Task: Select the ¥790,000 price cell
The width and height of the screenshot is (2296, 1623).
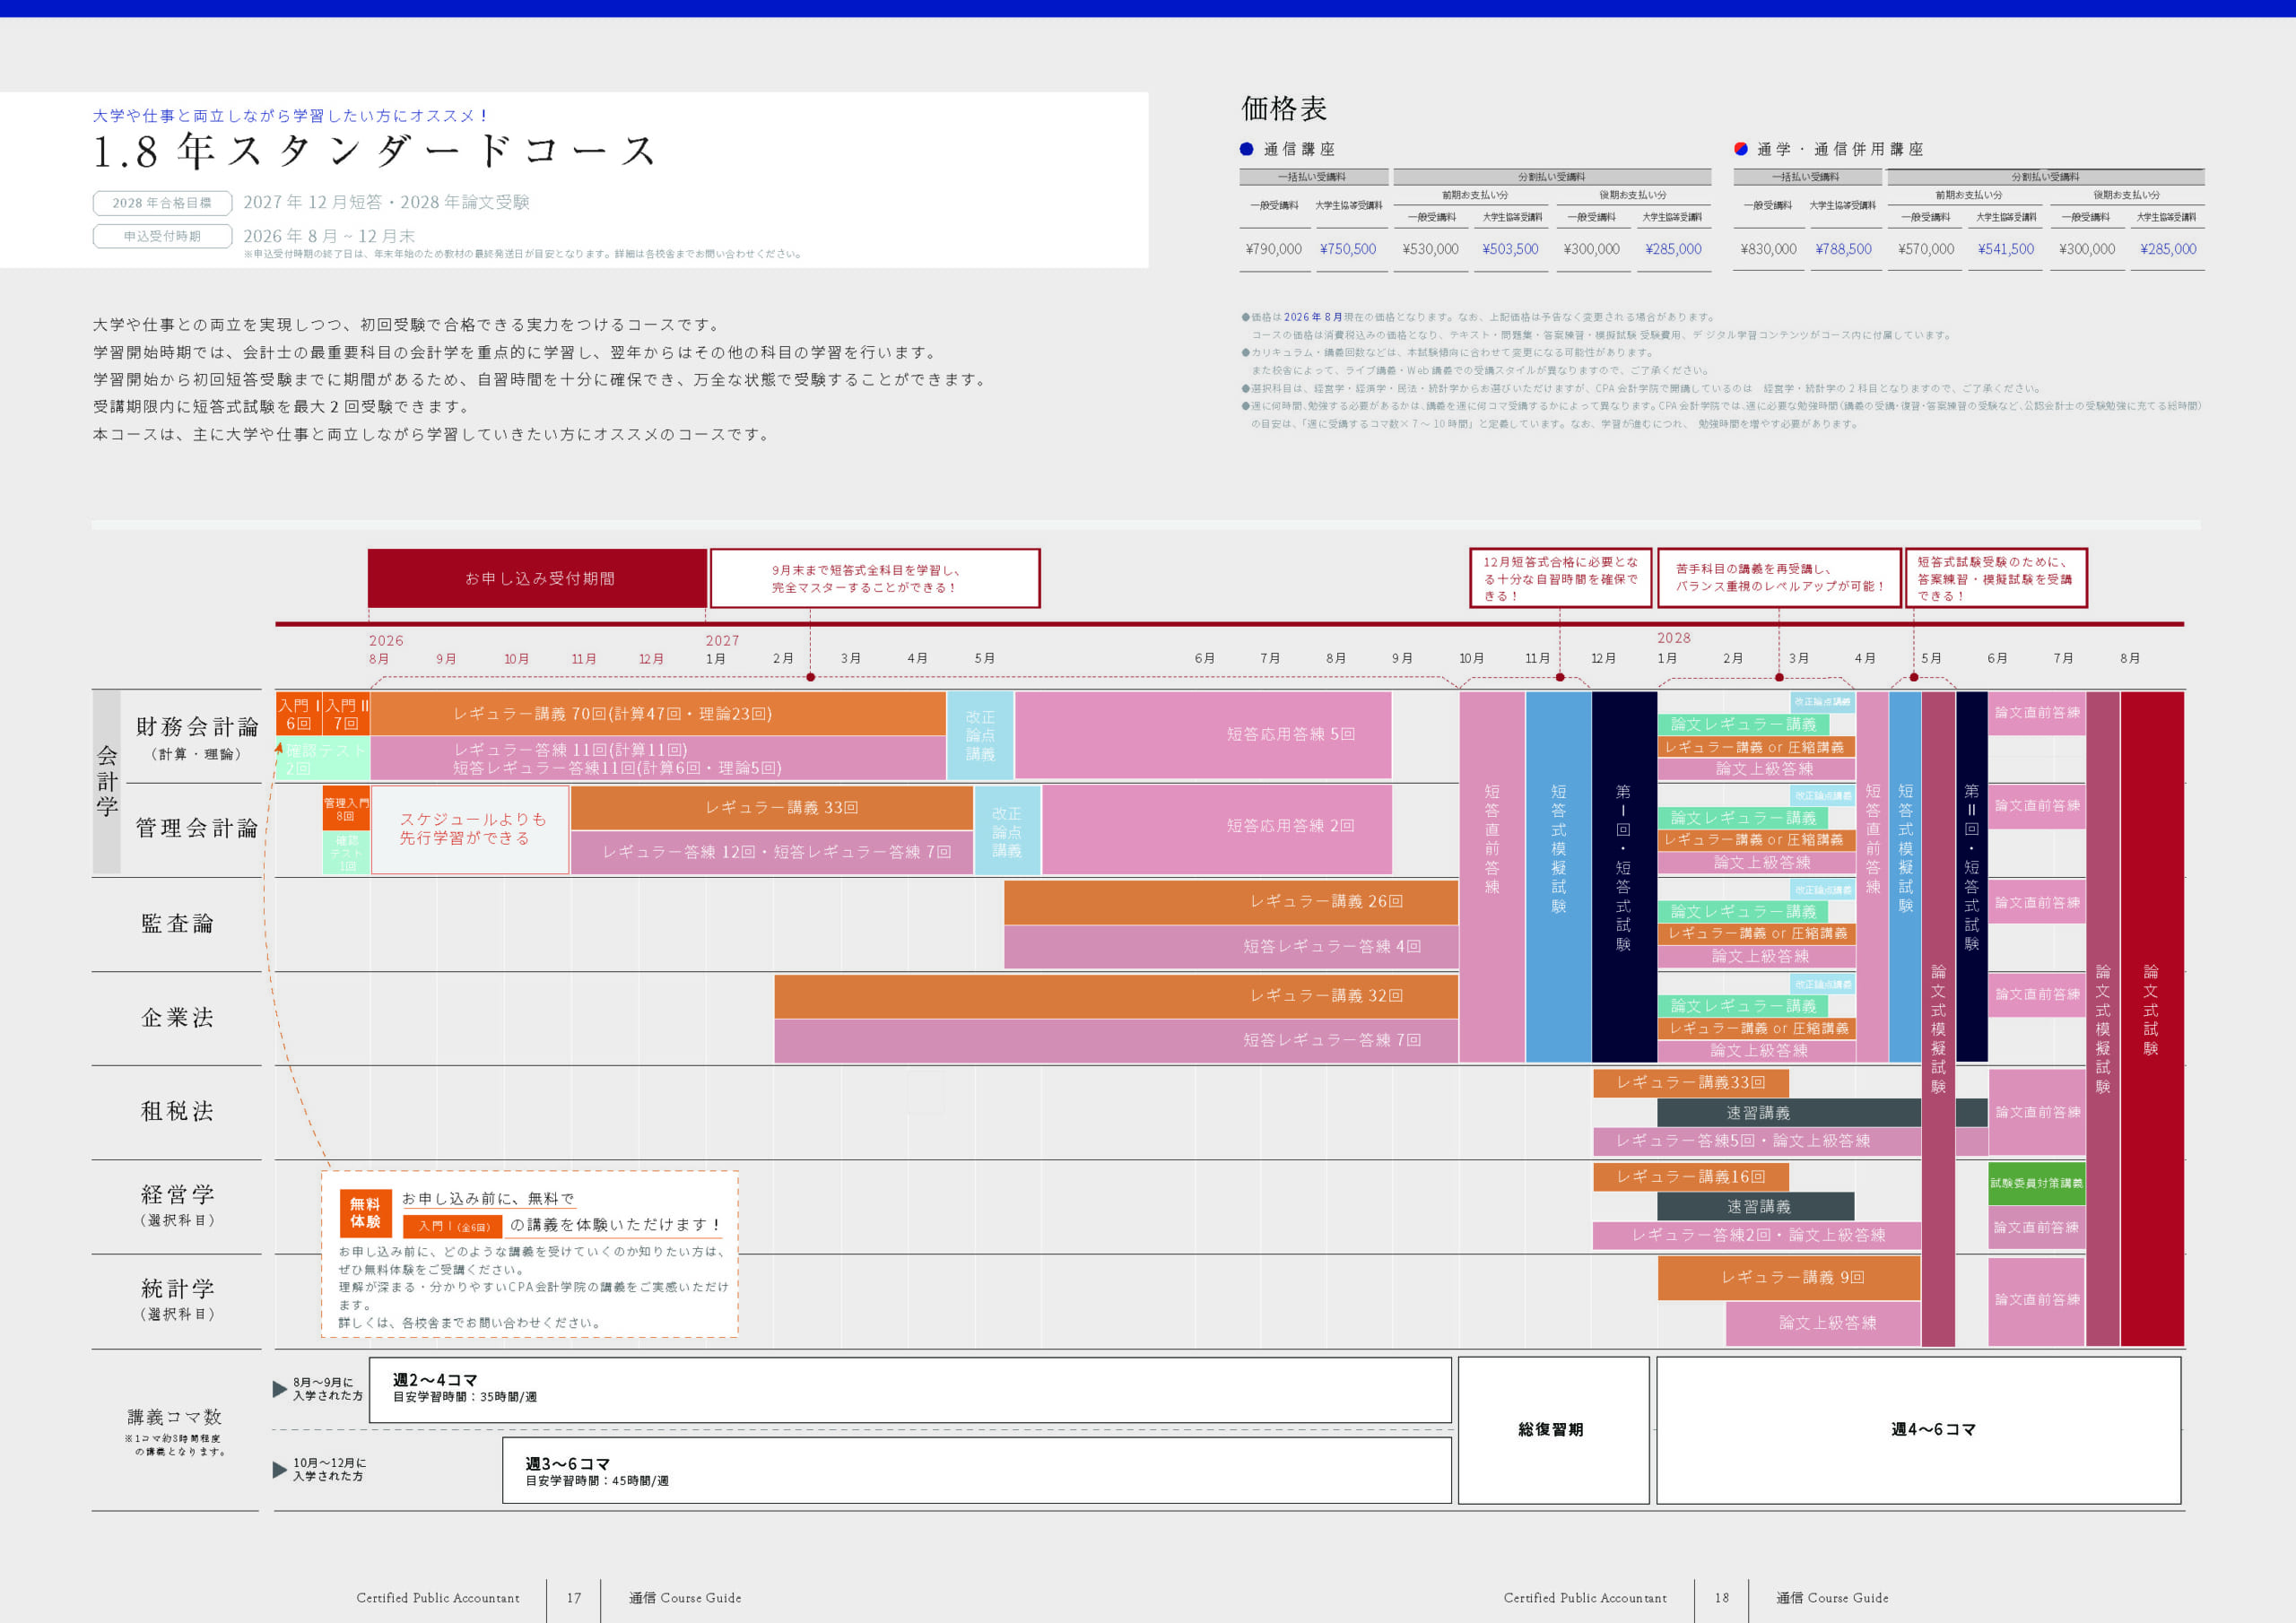Action: (x=1274, y=249)
